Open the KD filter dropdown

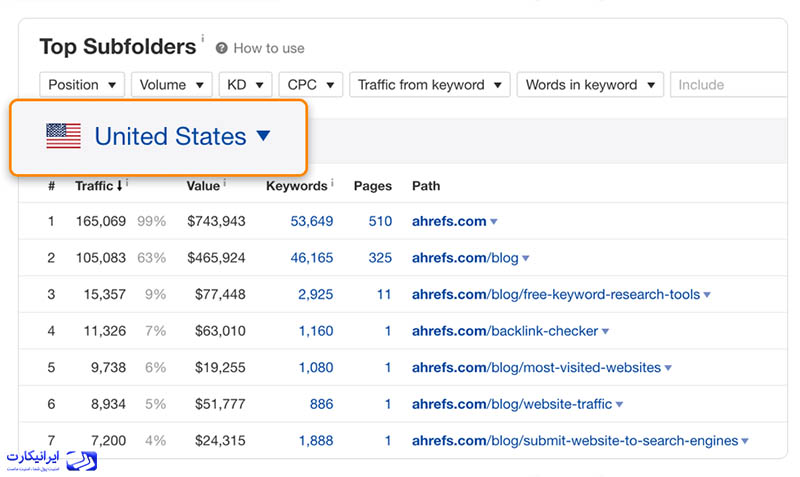point(245,85)
